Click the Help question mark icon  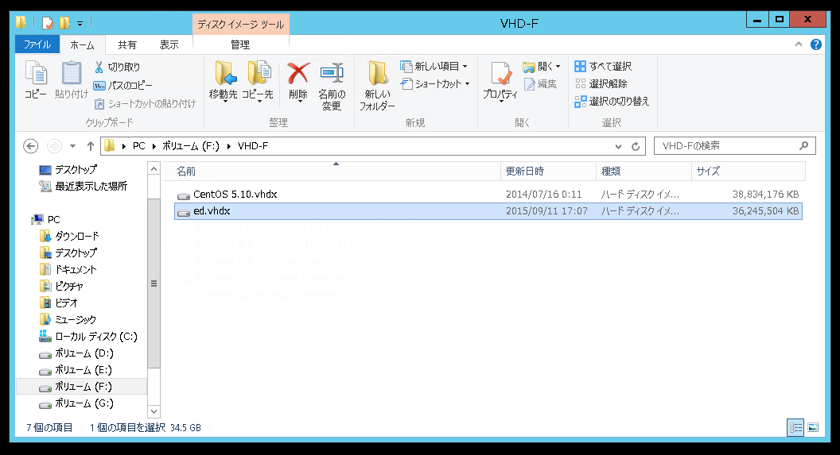point(816,44)
